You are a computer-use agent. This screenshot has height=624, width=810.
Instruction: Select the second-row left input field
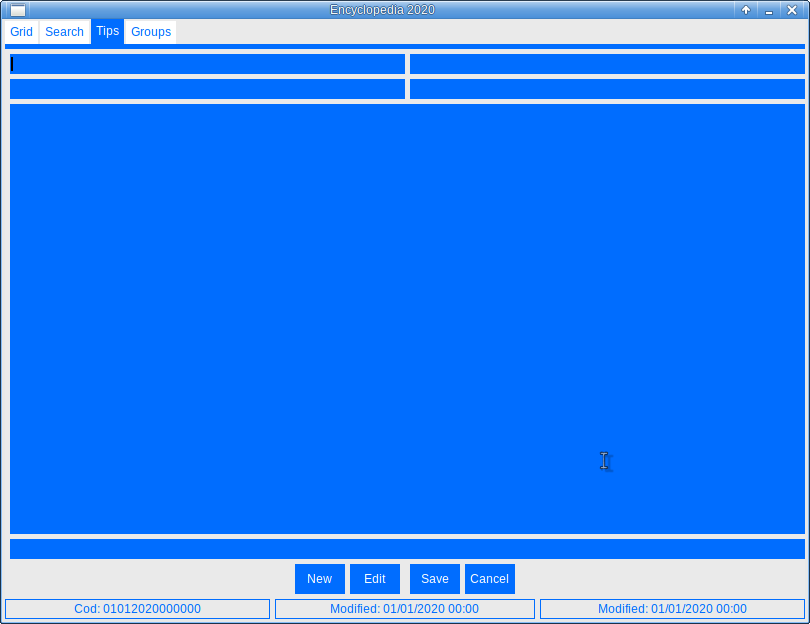pos(207,89)
